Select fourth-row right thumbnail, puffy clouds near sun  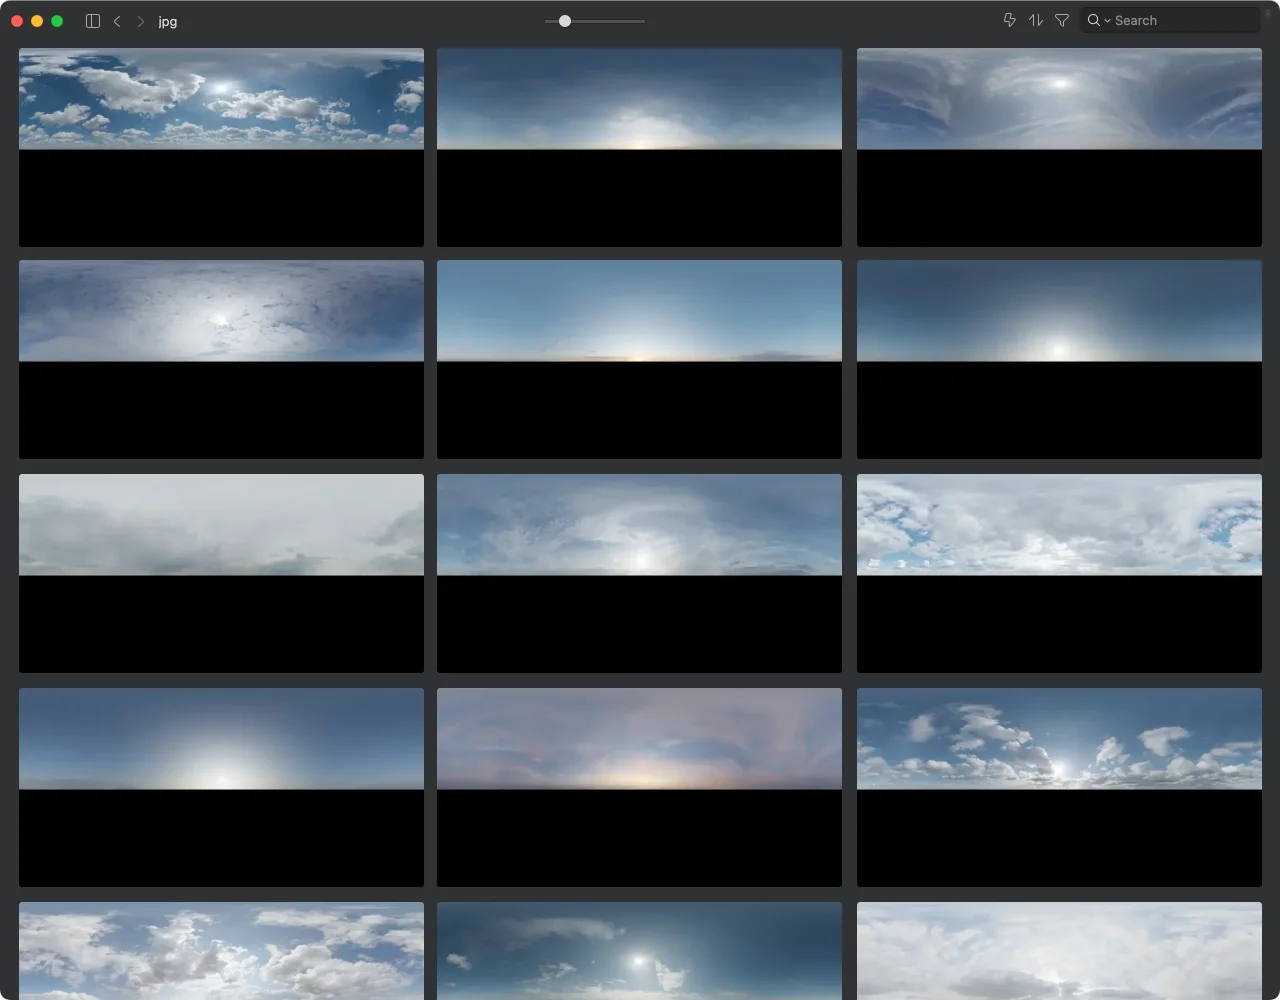click(x=1059, y=787)
